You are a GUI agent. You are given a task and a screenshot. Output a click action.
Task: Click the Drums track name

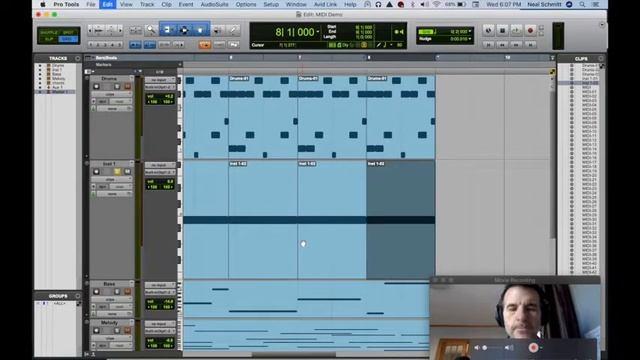point(109,78)
